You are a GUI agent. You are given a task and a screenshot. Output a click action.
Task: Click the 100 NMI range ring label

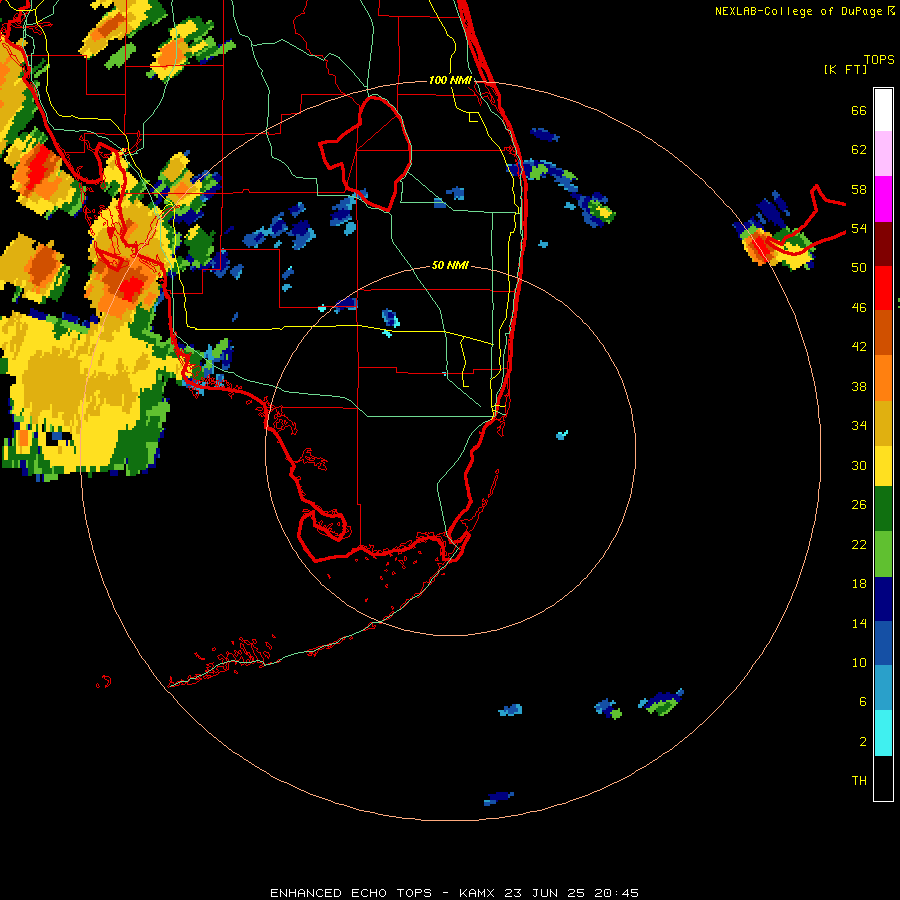point(450,80)
